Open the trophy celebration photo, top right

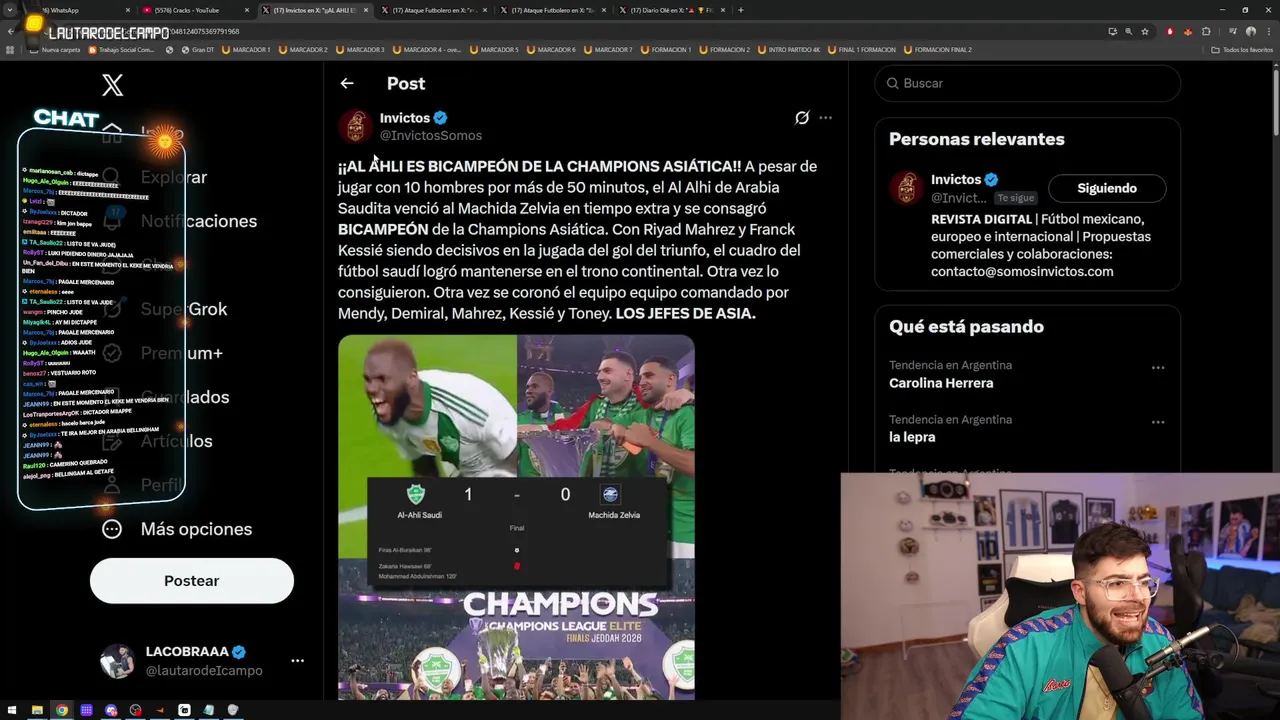coord(606,405)
